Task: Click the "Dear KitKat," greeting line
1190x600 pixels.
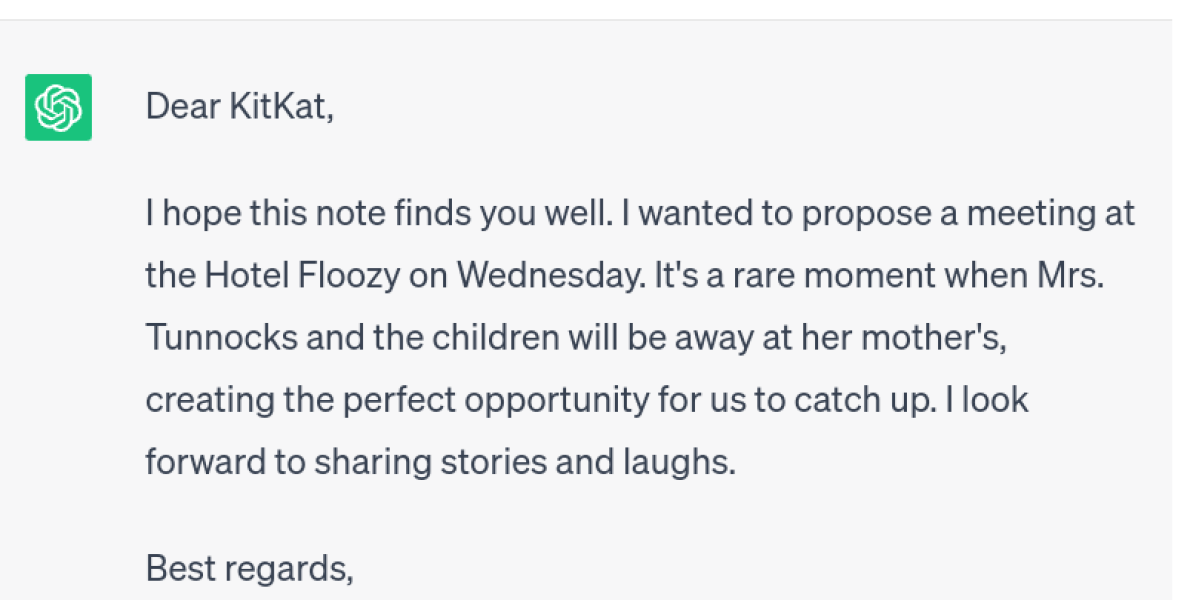Action: click(239, 105)
